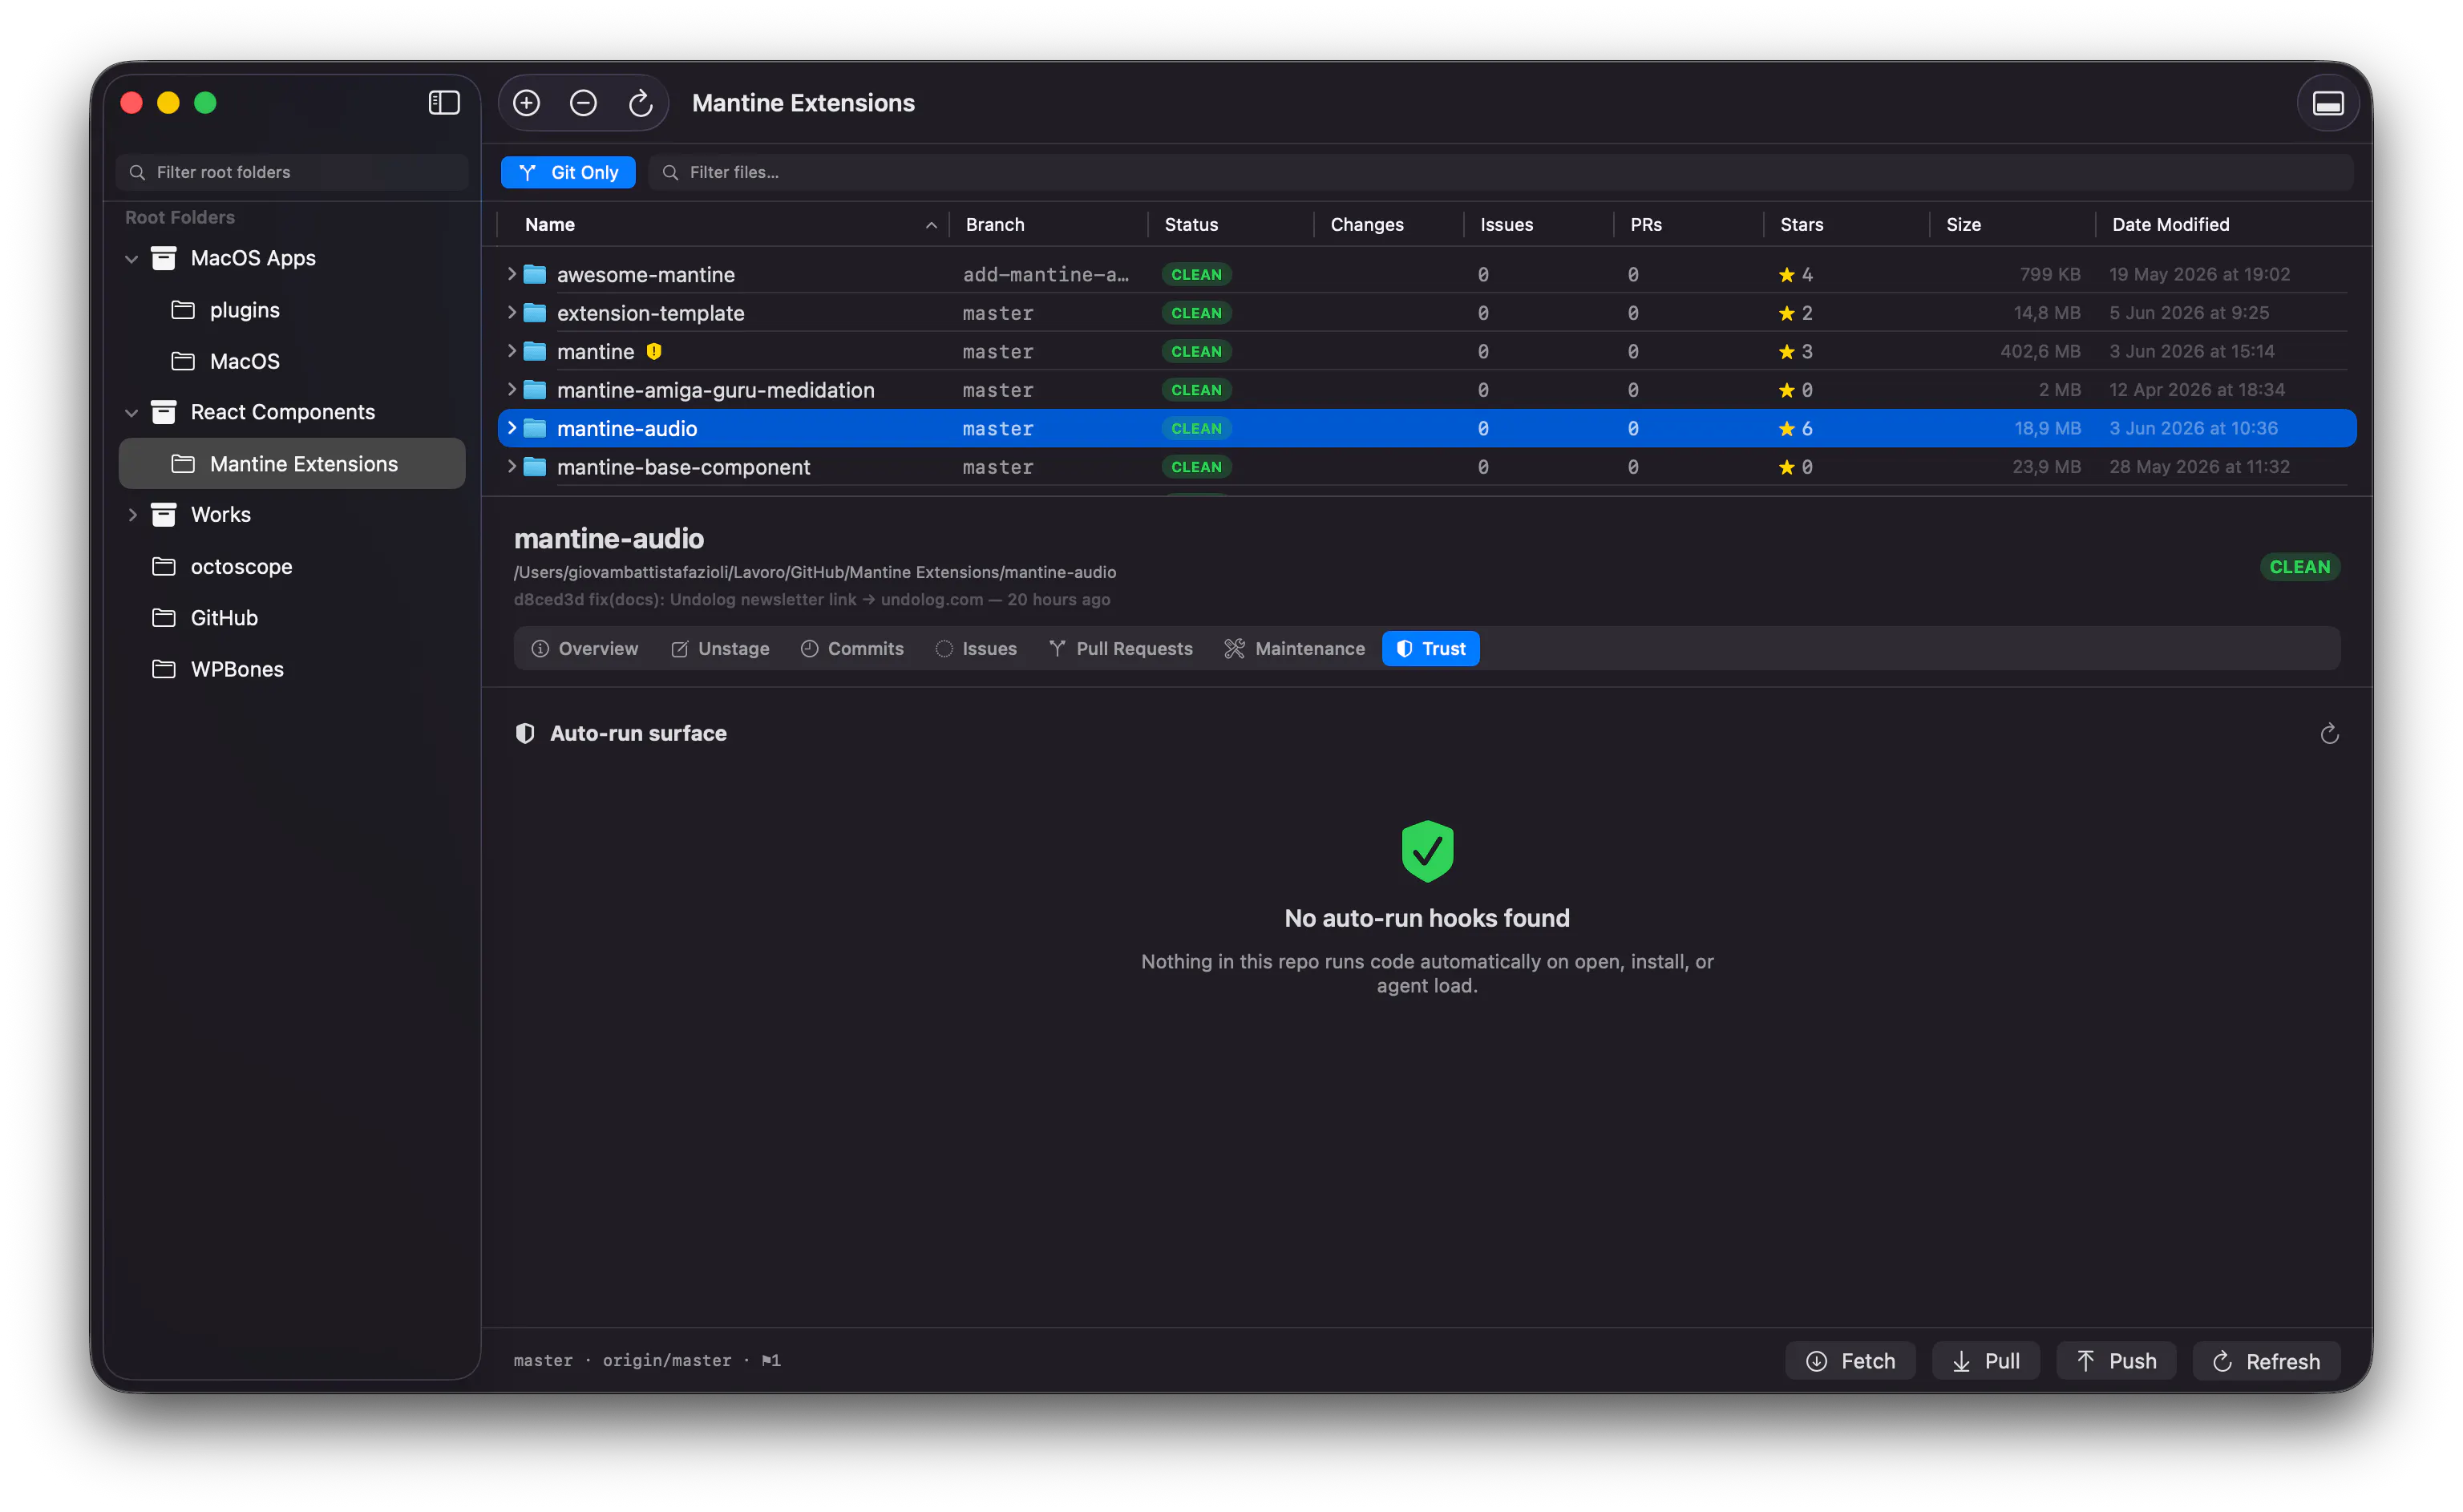The height and width of the screenshot is (1512, 2463).
Task: Click the Works archive icon
Action: coord(163,515)
